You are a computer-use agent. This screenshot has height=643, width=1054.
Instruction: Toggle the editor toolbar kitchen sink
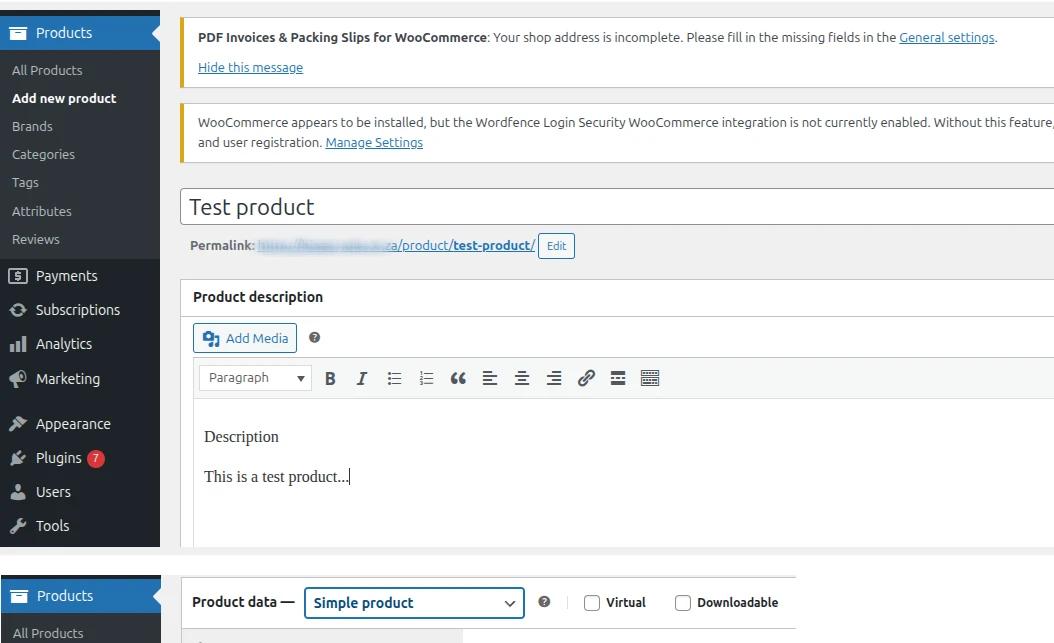650,378
